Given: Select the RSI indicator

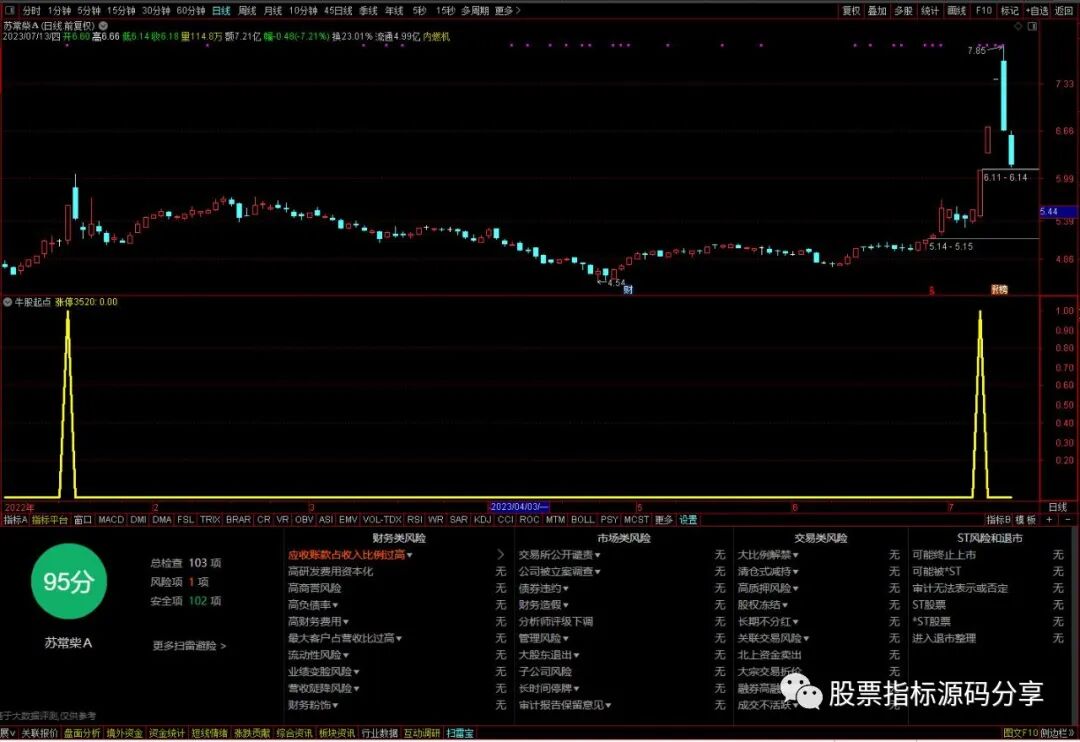Looking at the screenshot, I should [415, 519].
